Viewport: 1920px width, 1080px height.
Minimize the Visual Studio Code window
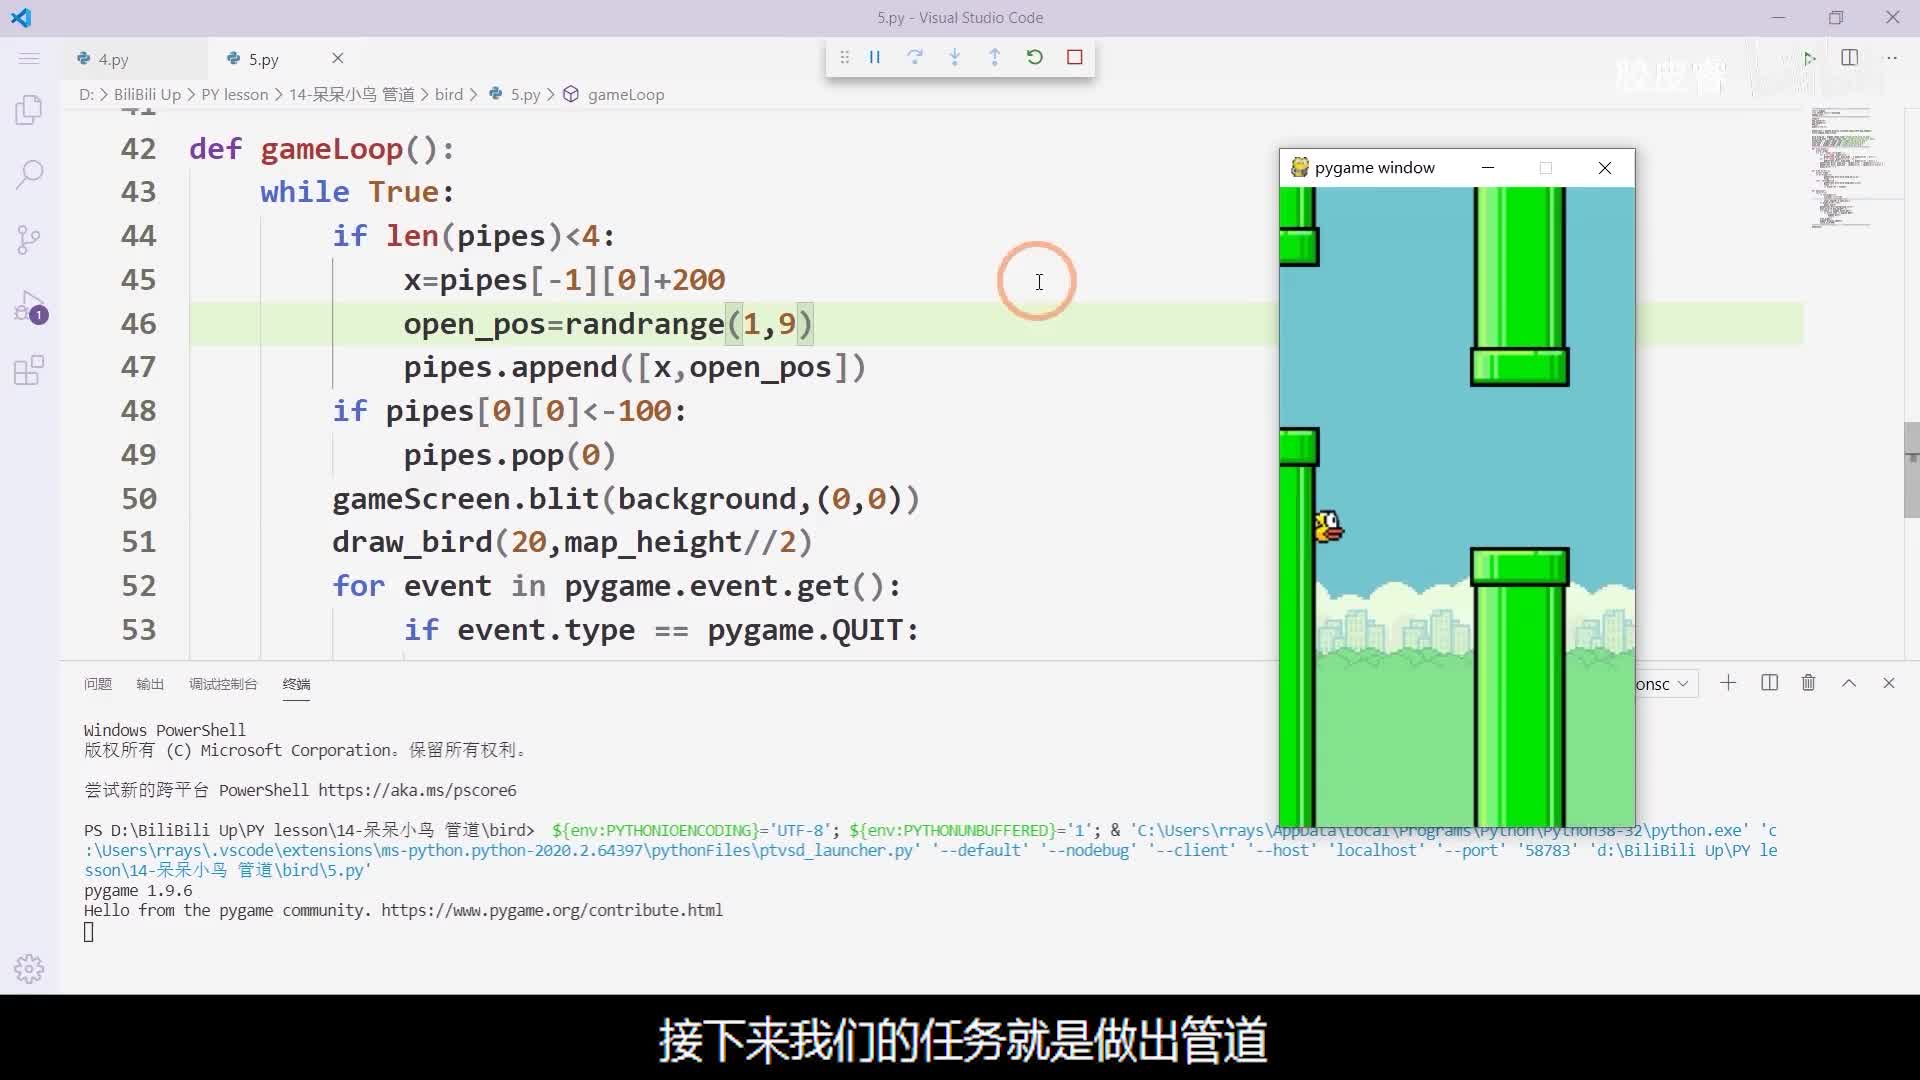point(1778,17)
